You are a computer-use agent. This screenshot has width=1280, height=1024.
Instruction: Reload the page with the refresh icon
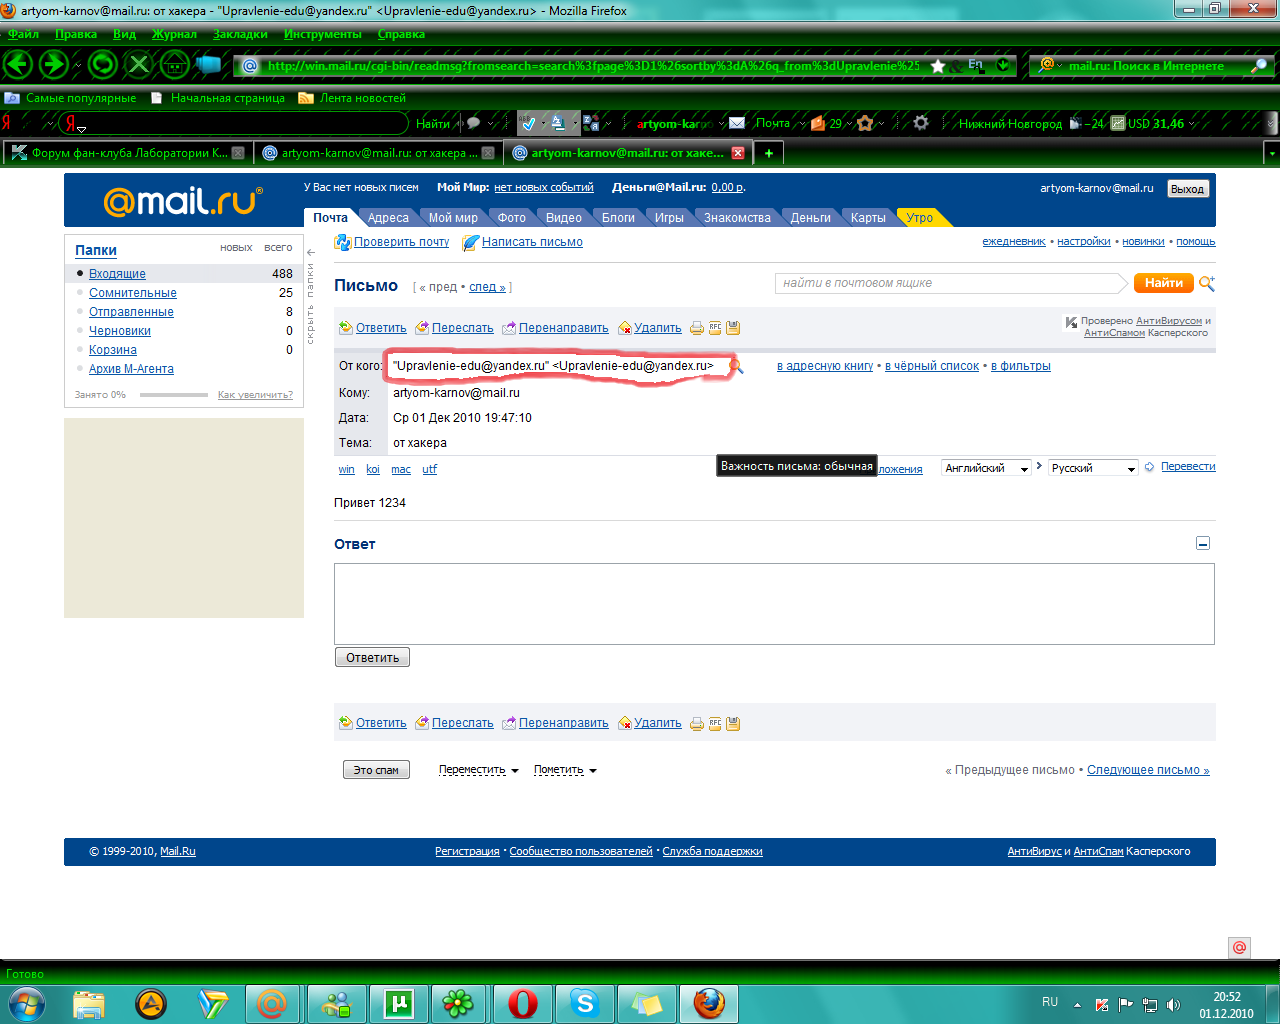coord(103,65)
